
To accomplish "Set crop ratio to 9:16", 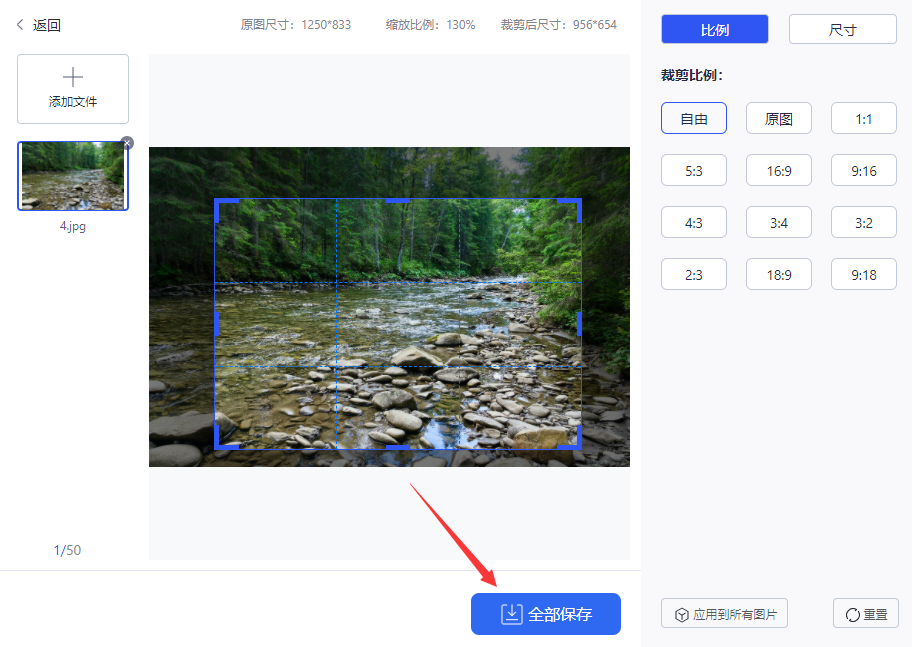I will [x=864, y=170].
